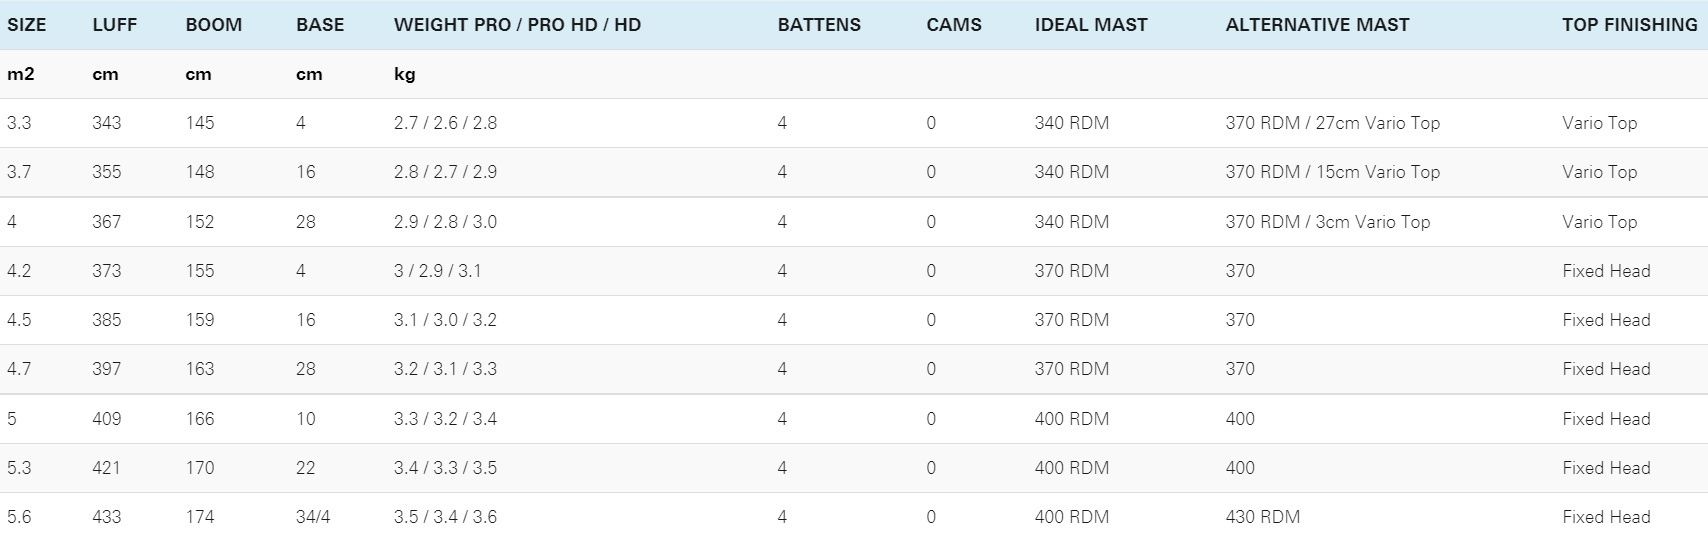Select the IDEAL MAST column header
This screenshot has height=545, width=1708.
[x=1091, y=25]
